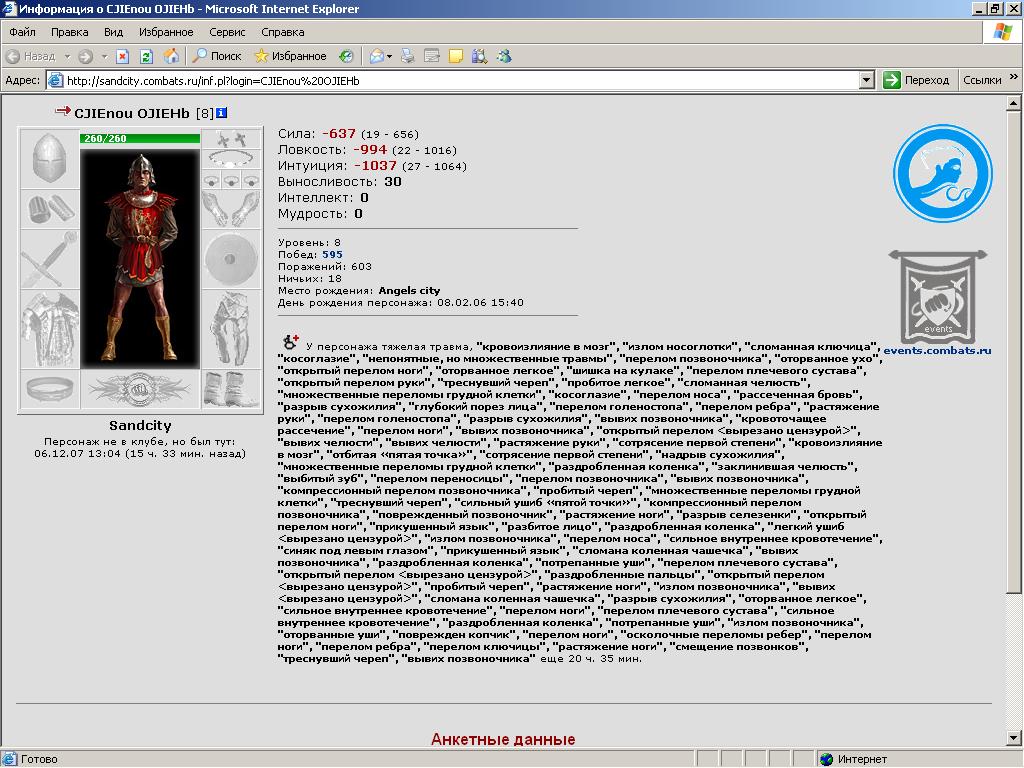Viewport: 1024px width, 768px height.
Task: Click the vertical scrollbar thumb
Action: pos(1013,351)
